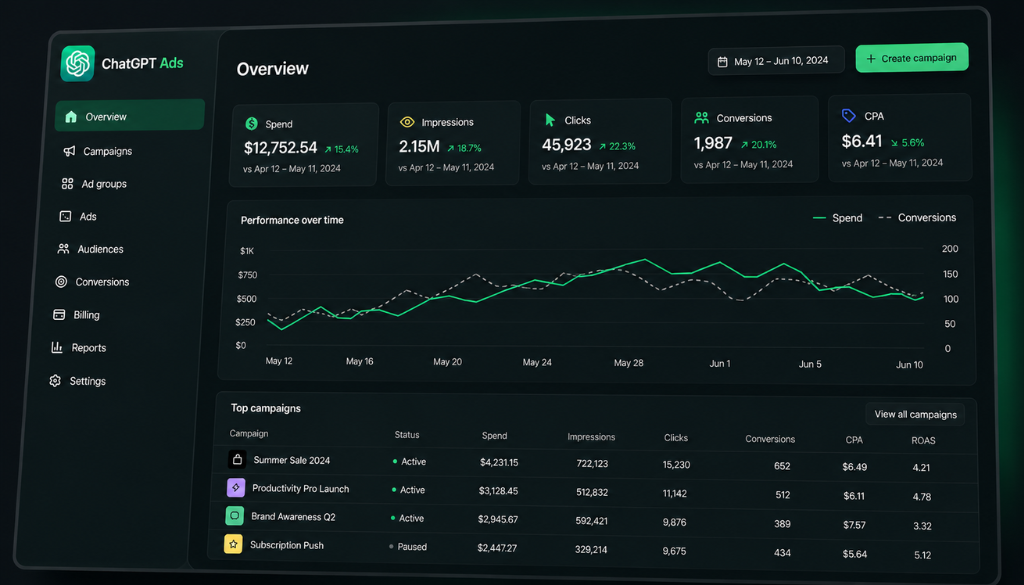Click the ChatGPT Ads logo icon
Viewport: 1024px width, 585px height.
[78, 63]
